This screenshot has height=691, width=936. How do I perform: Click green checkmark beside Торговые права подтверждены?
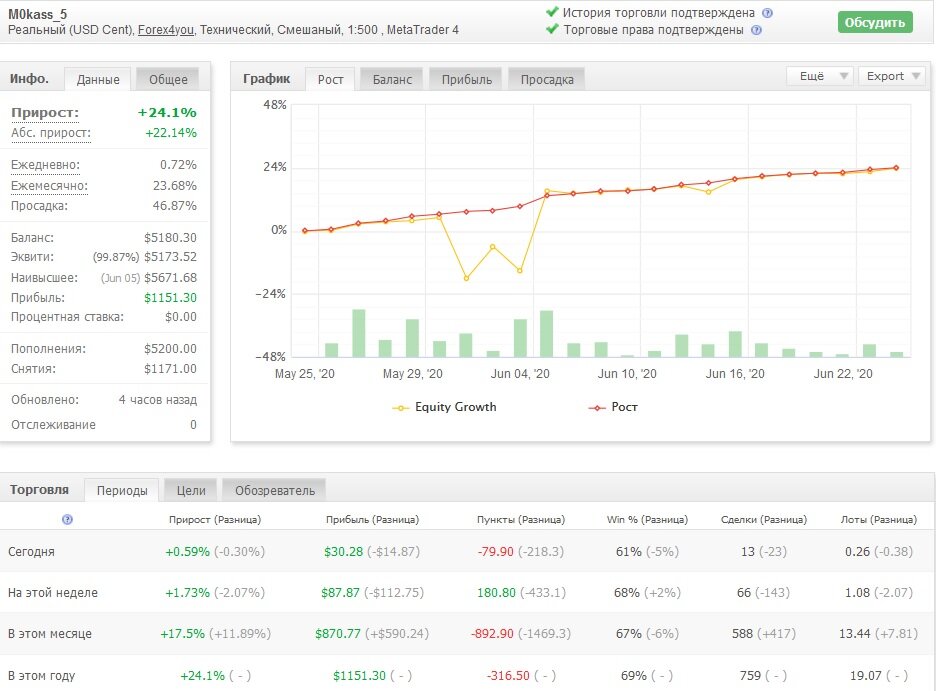coord(552,29)
